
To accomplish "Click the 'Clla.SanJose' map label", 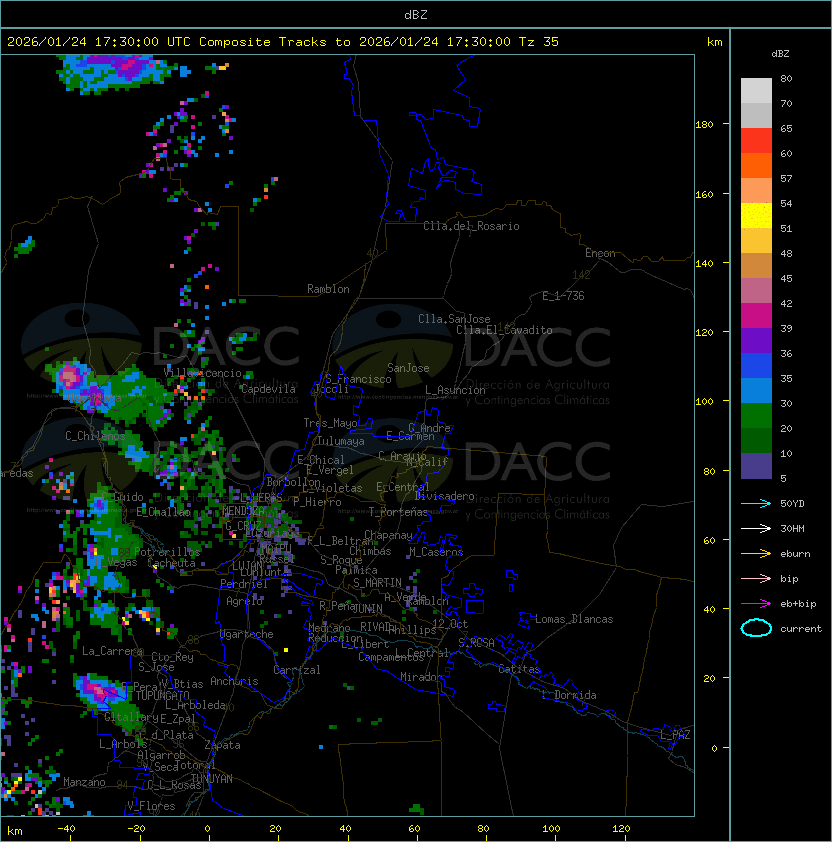I will tap(454, 319).
